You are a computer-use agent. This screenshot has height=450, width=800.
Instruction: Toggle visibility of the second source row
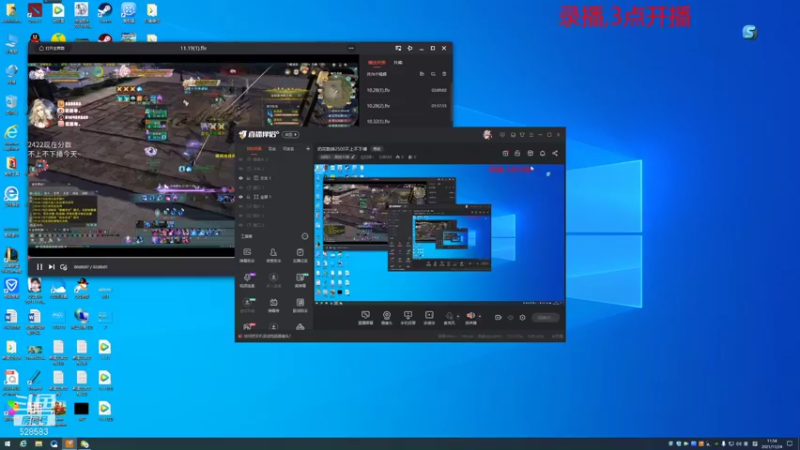coord(241,169)
